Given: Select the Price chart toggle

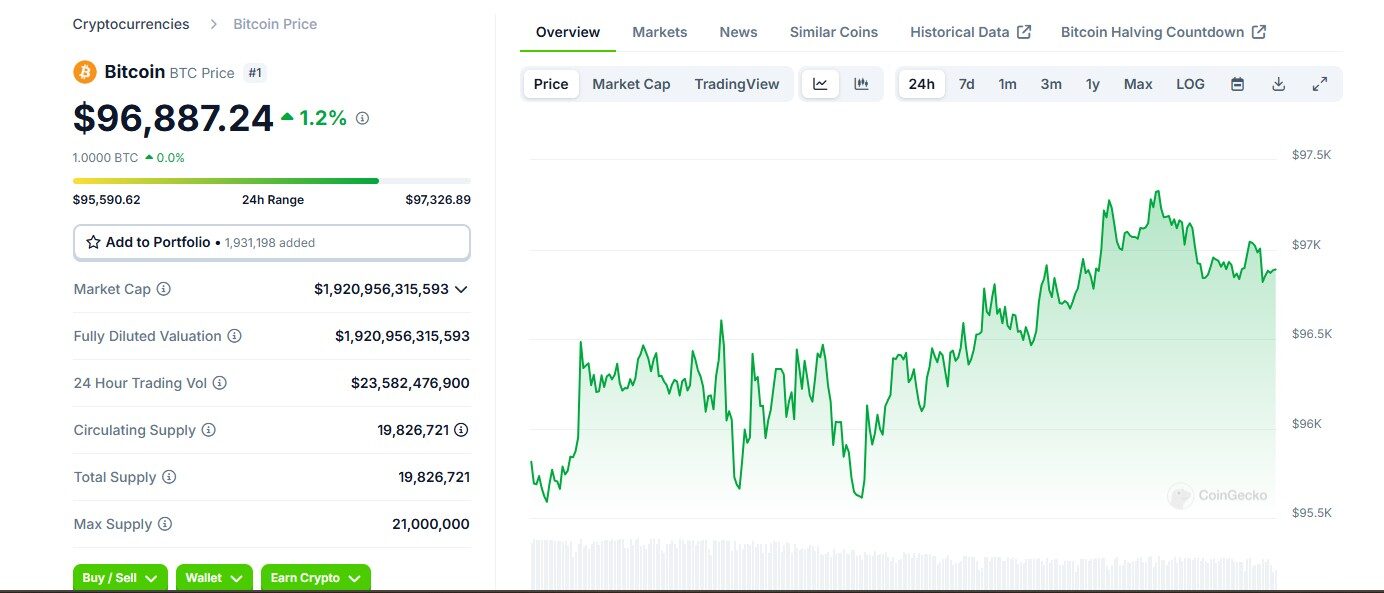Looking at the screenshot, I should click(551, 84).
